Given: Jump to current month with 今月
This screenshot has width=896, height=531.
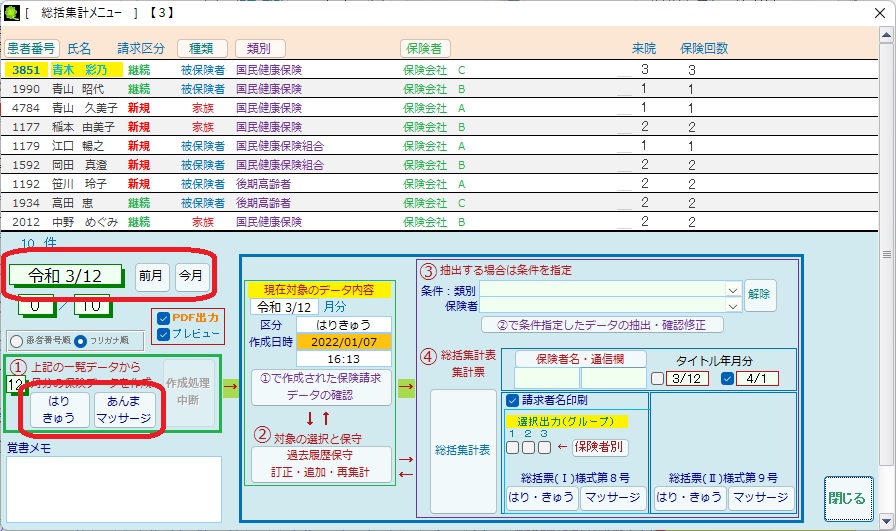Looking at the screenshot, I should click(x=191, y=276).
